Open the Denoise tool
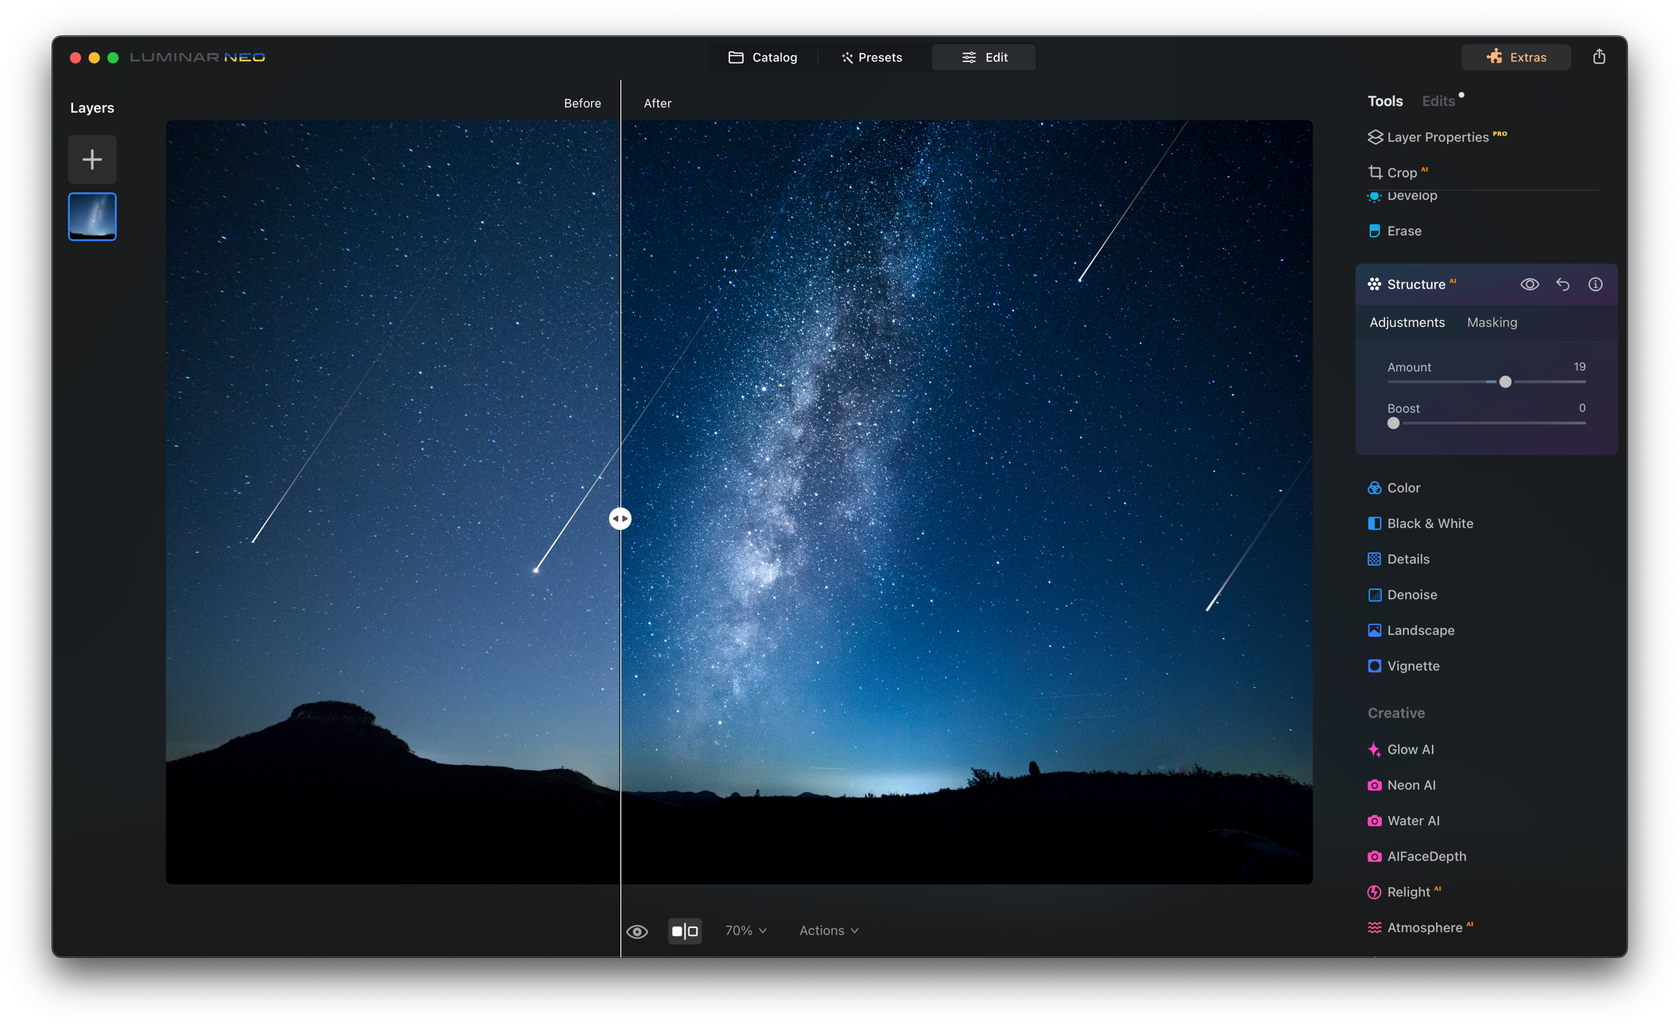The image size is (1680, 1027). [1412, 594]
